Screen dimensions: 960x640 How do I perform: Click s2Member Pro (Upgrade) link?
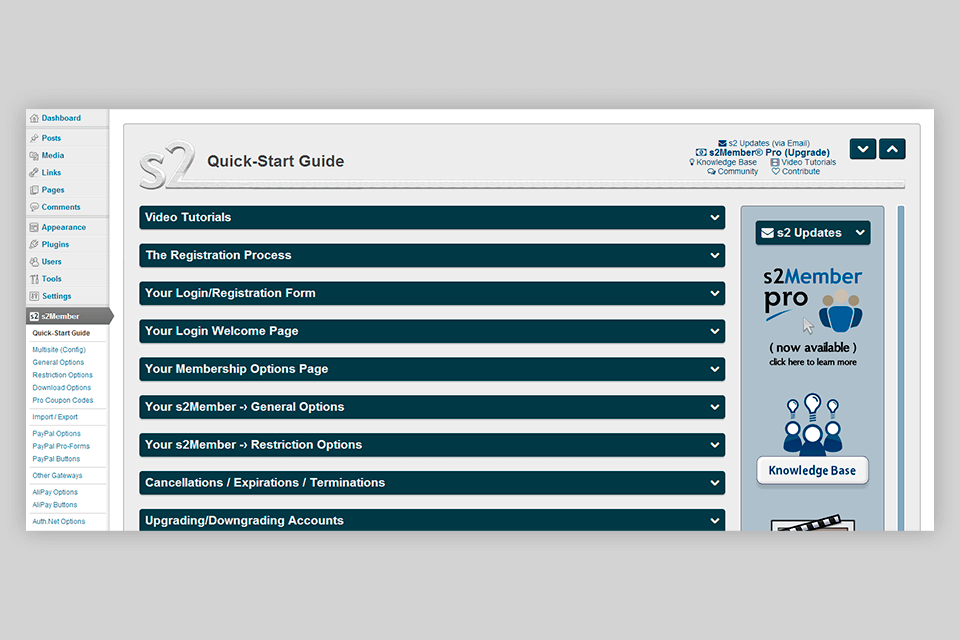pos(762,152)
